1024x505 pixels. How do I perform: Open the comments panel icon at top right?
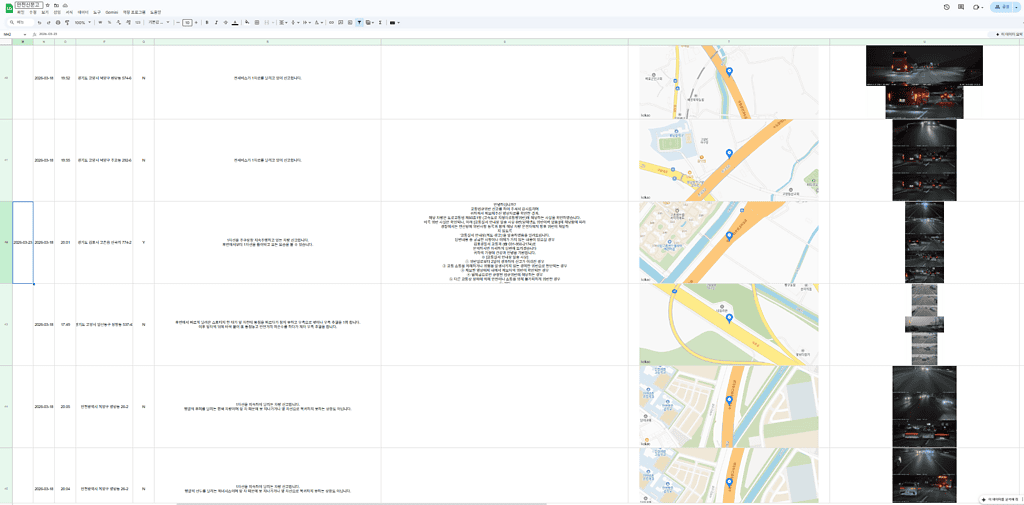(x=961, y=7)
